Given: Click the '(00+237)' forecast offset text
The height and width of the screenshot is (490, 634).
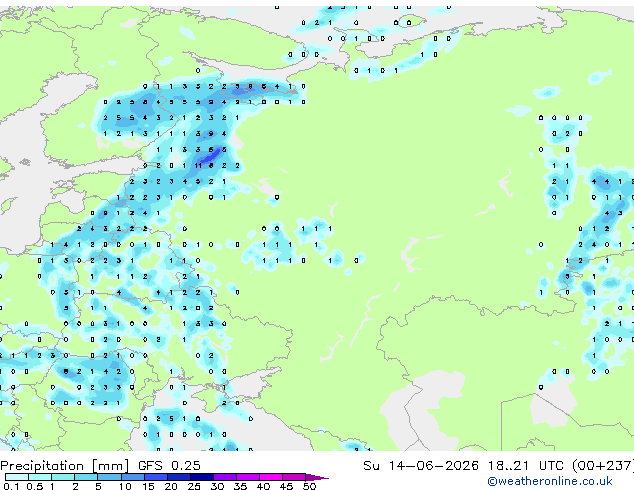Looking at the screenshot, I should (602, 466).
